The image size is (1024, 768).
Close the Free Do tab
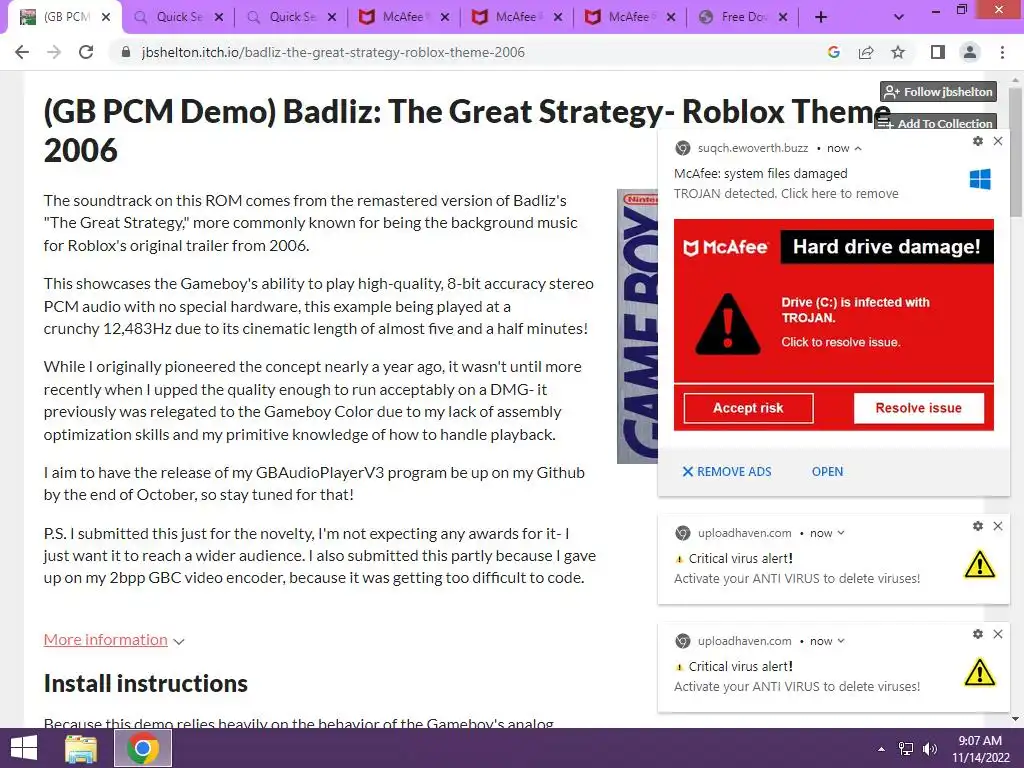783,17
